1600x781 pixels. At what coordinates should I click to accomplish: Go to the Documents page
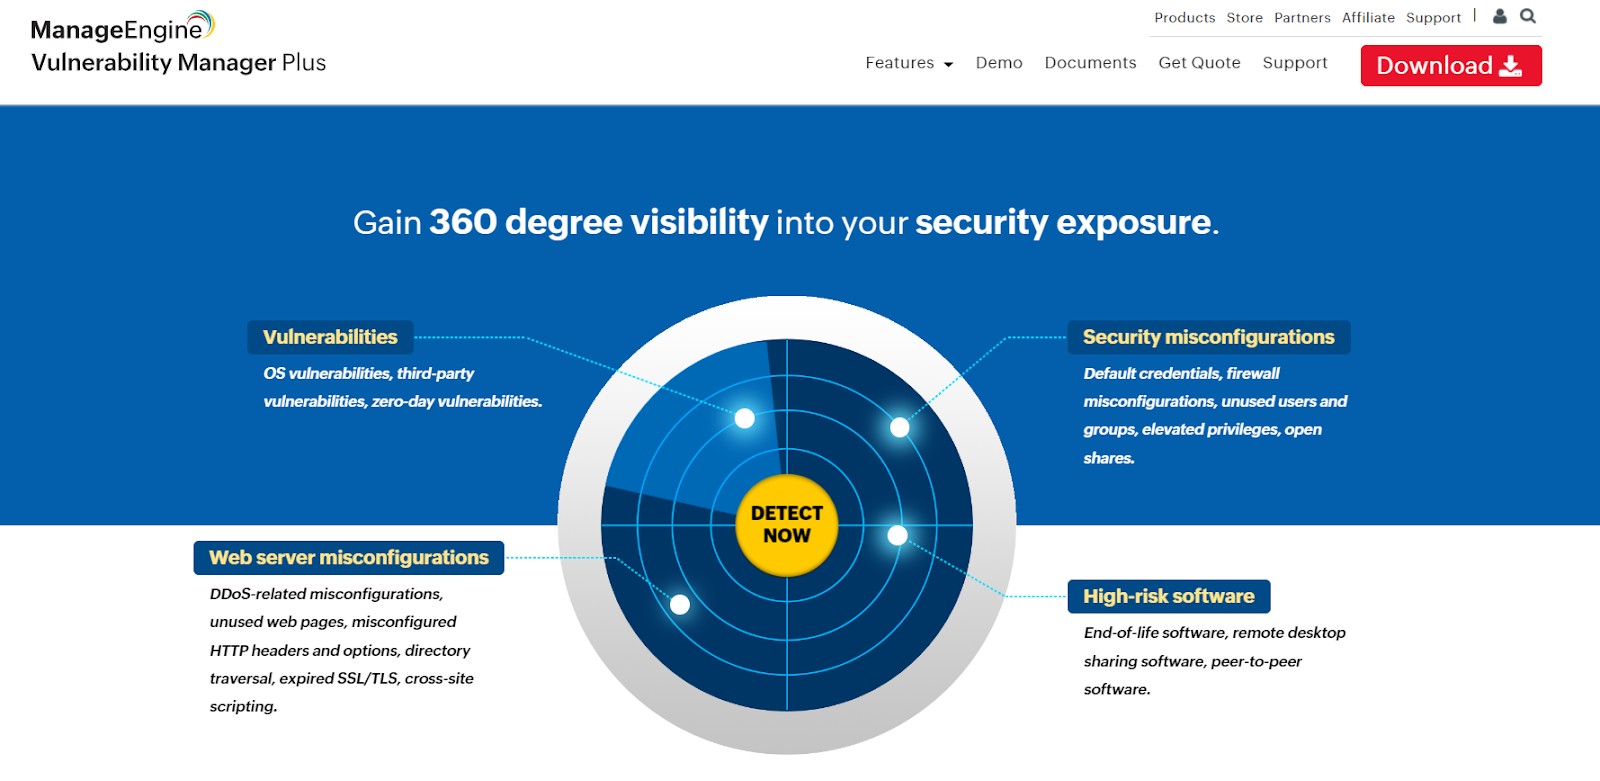1090,63
